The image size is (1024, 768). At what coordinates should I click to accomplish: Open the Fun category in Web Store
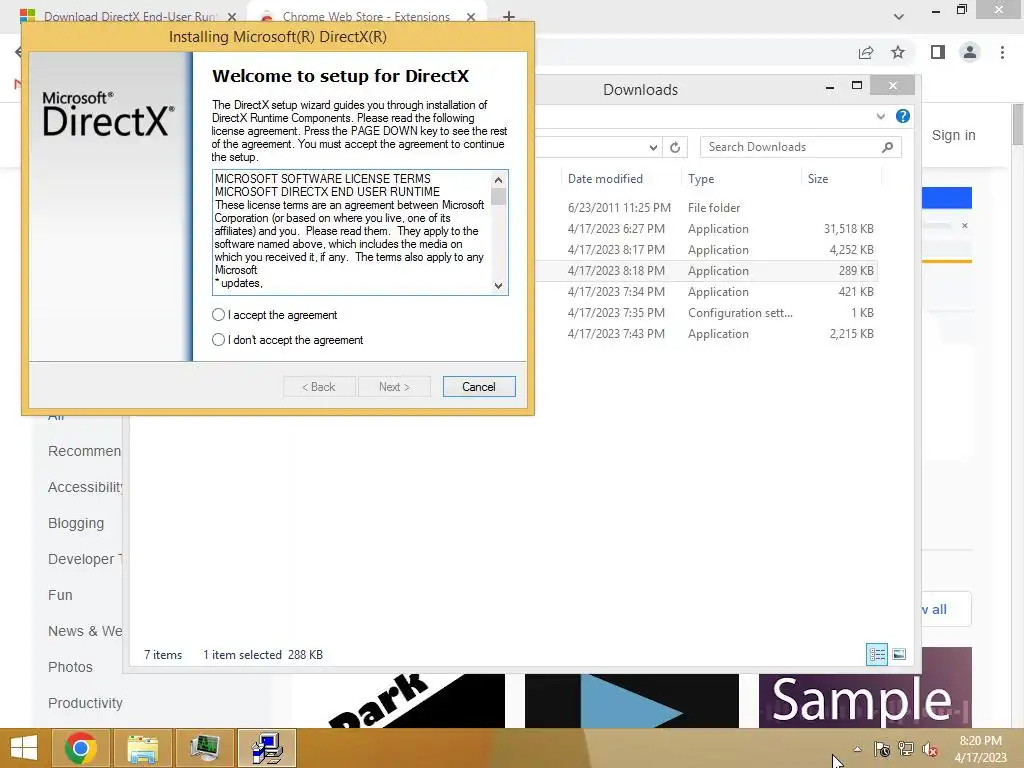[x=60, y=595]
